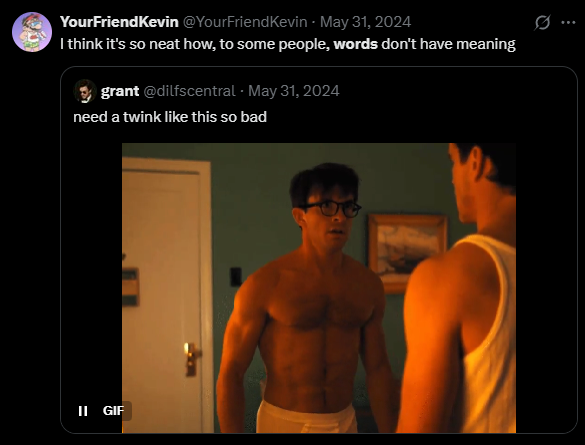Pause the playing GIF

point(83,411)
